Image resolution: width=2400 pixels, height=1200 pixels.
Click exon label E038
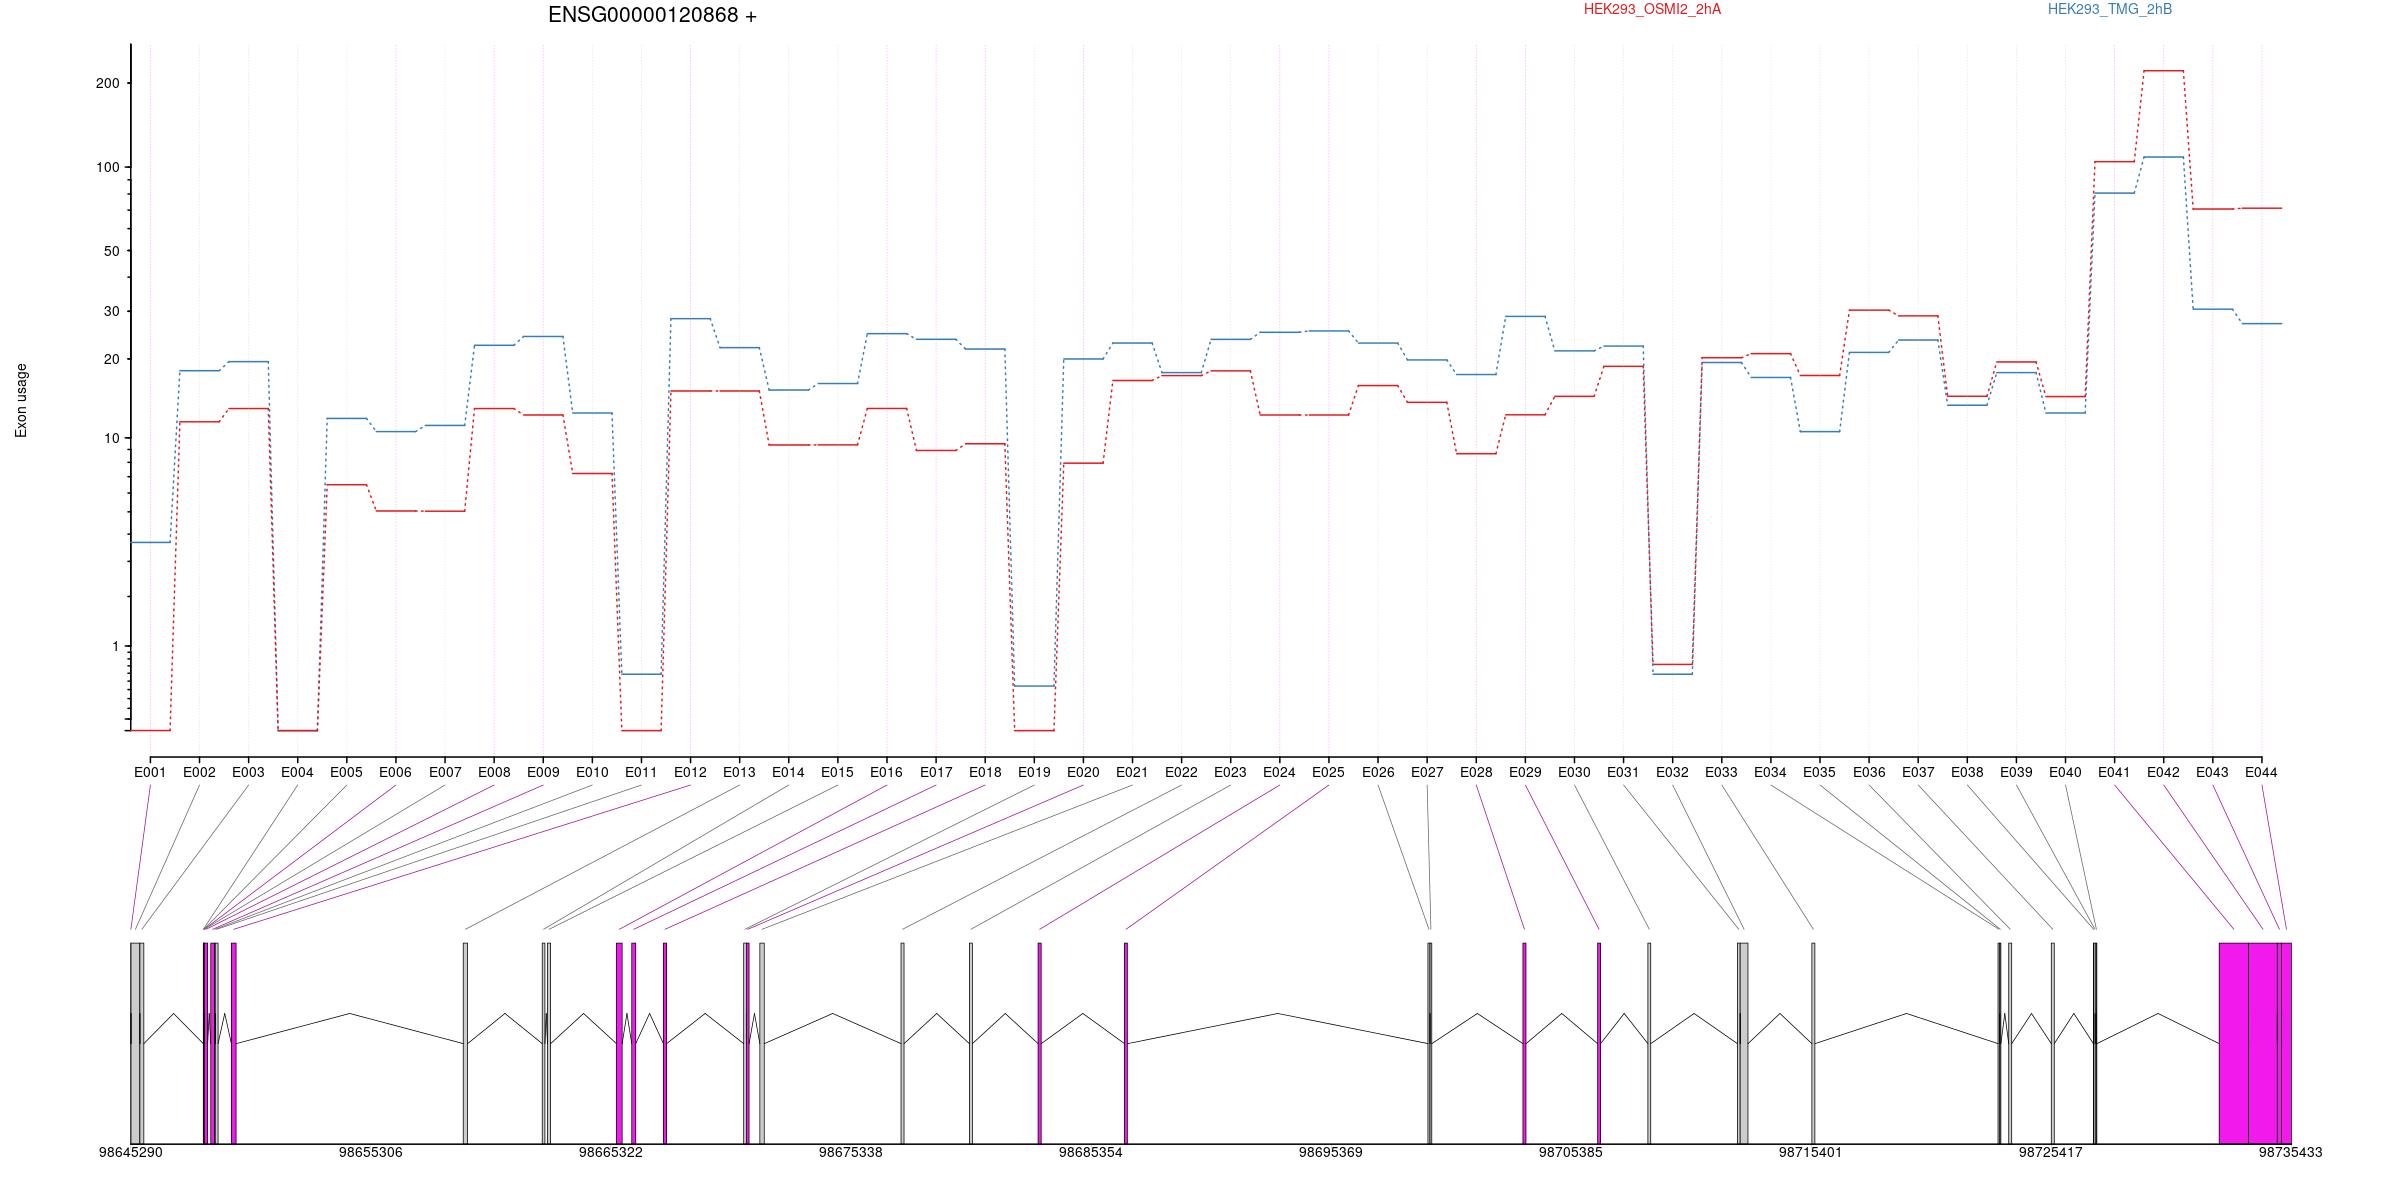tap(1967, 772)
